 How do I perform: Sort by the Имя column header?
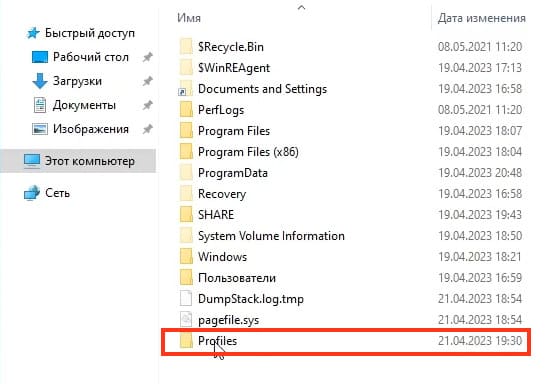tap(189, 18)
